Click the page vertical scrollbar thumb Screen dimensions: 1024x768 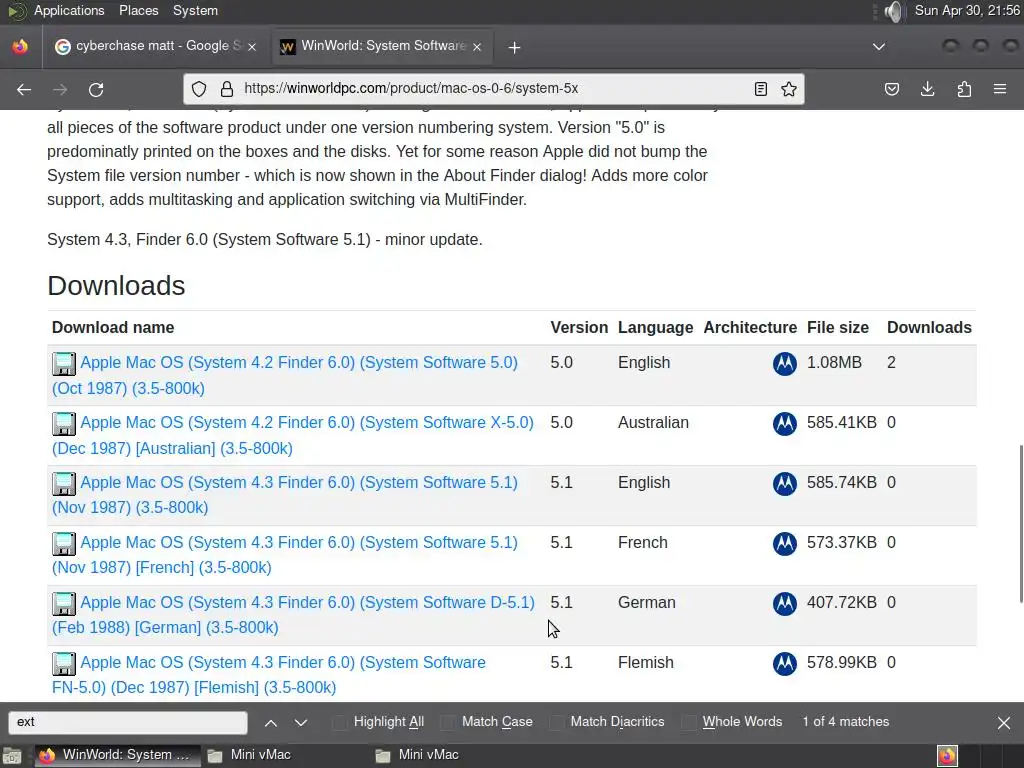[x=1021, y=524]
